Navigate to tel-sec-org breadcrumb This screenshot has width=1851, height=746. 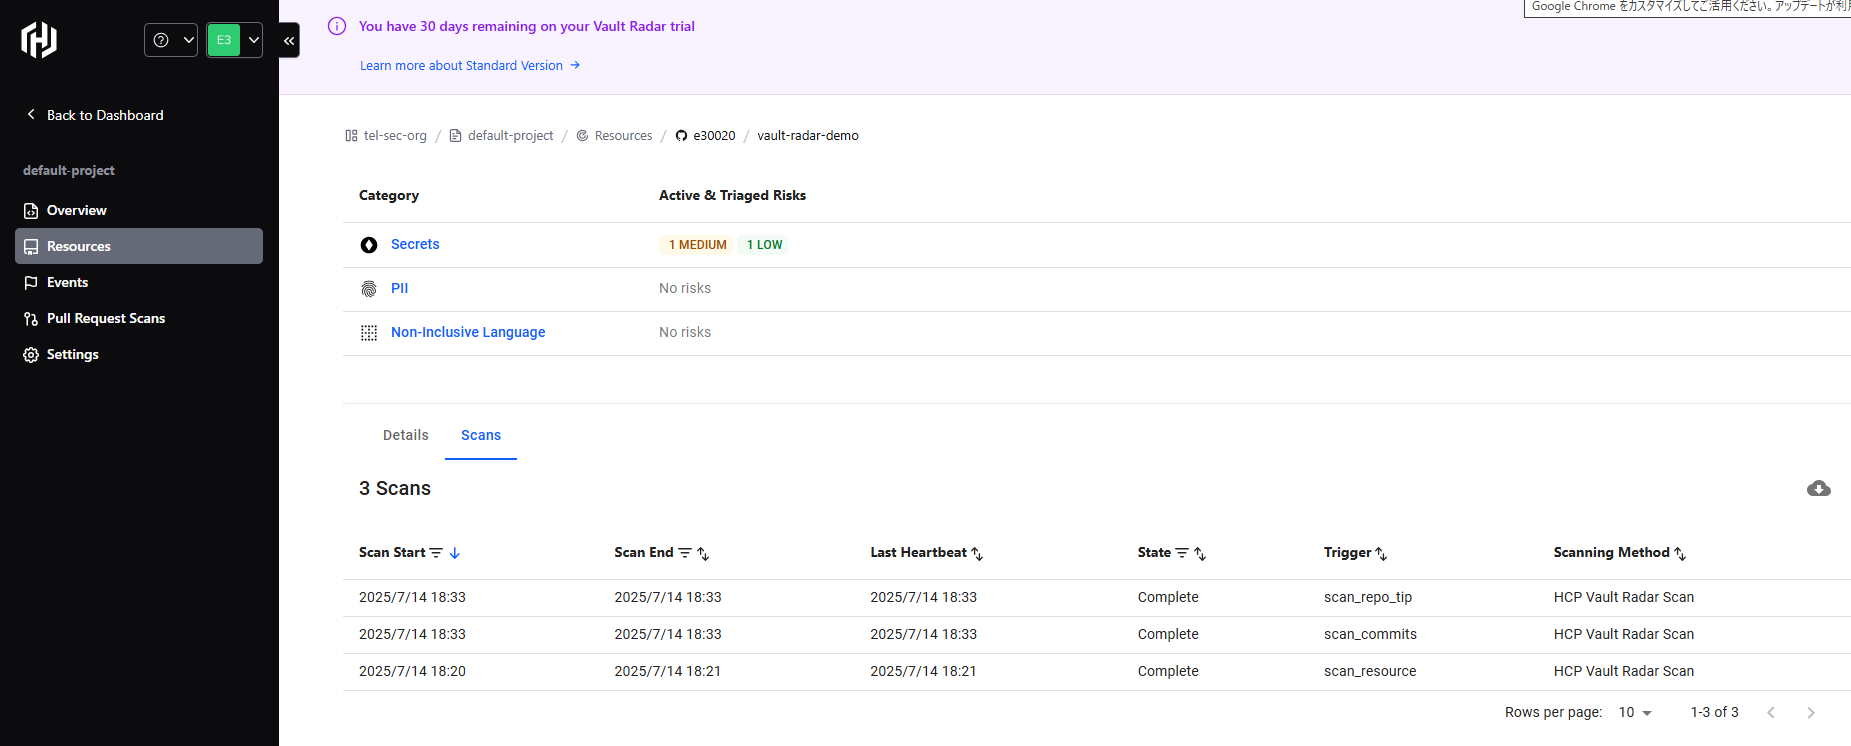(x=386, y=136)
